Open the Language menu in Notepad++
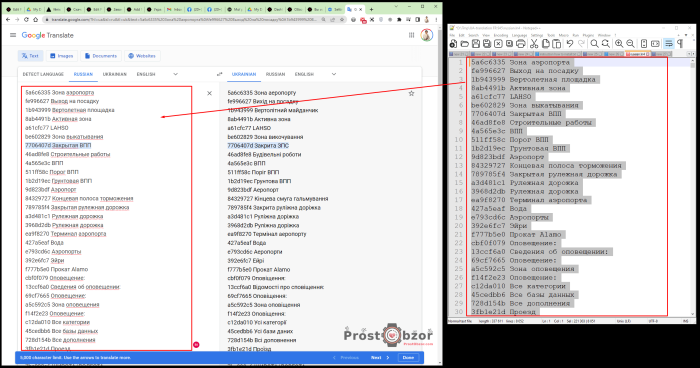Image resolution: width=700 pixels, height=368 pixels. pyautogui.click(x=519, y=35)
